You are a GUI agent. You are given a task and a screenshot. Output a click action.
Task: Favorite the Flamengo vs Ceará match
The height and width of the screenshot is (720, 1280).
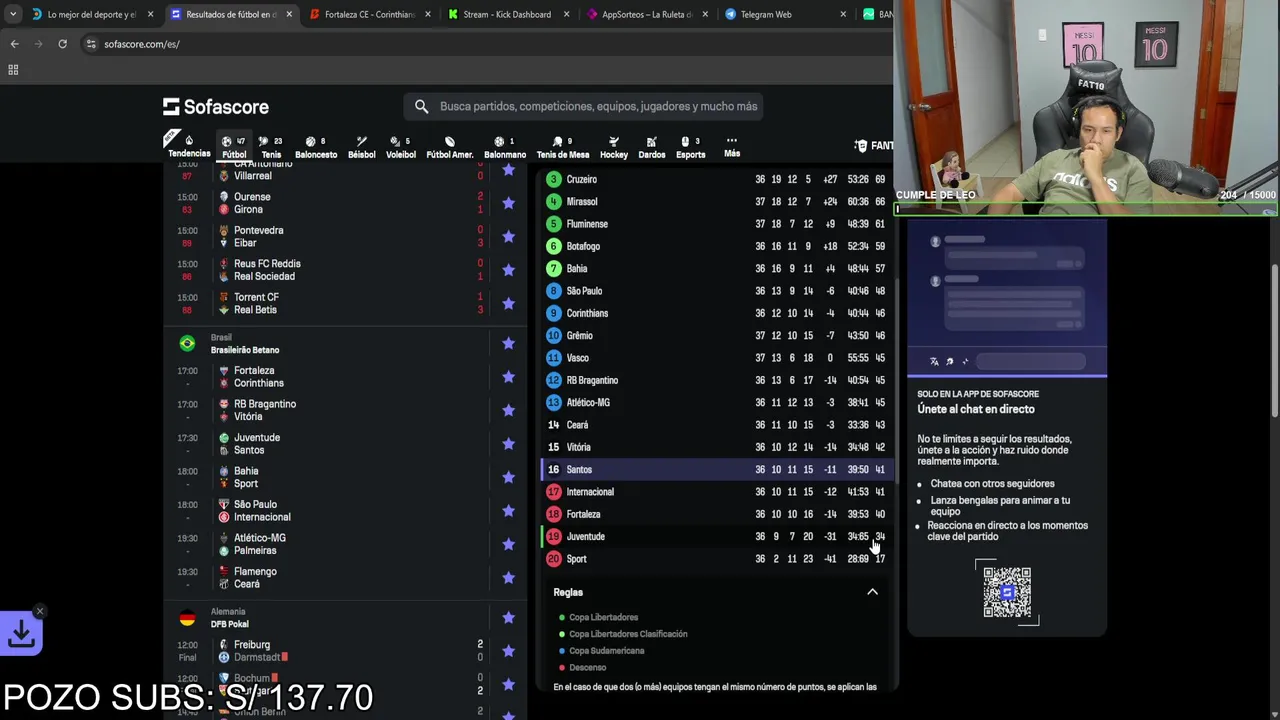coord(508,578)
